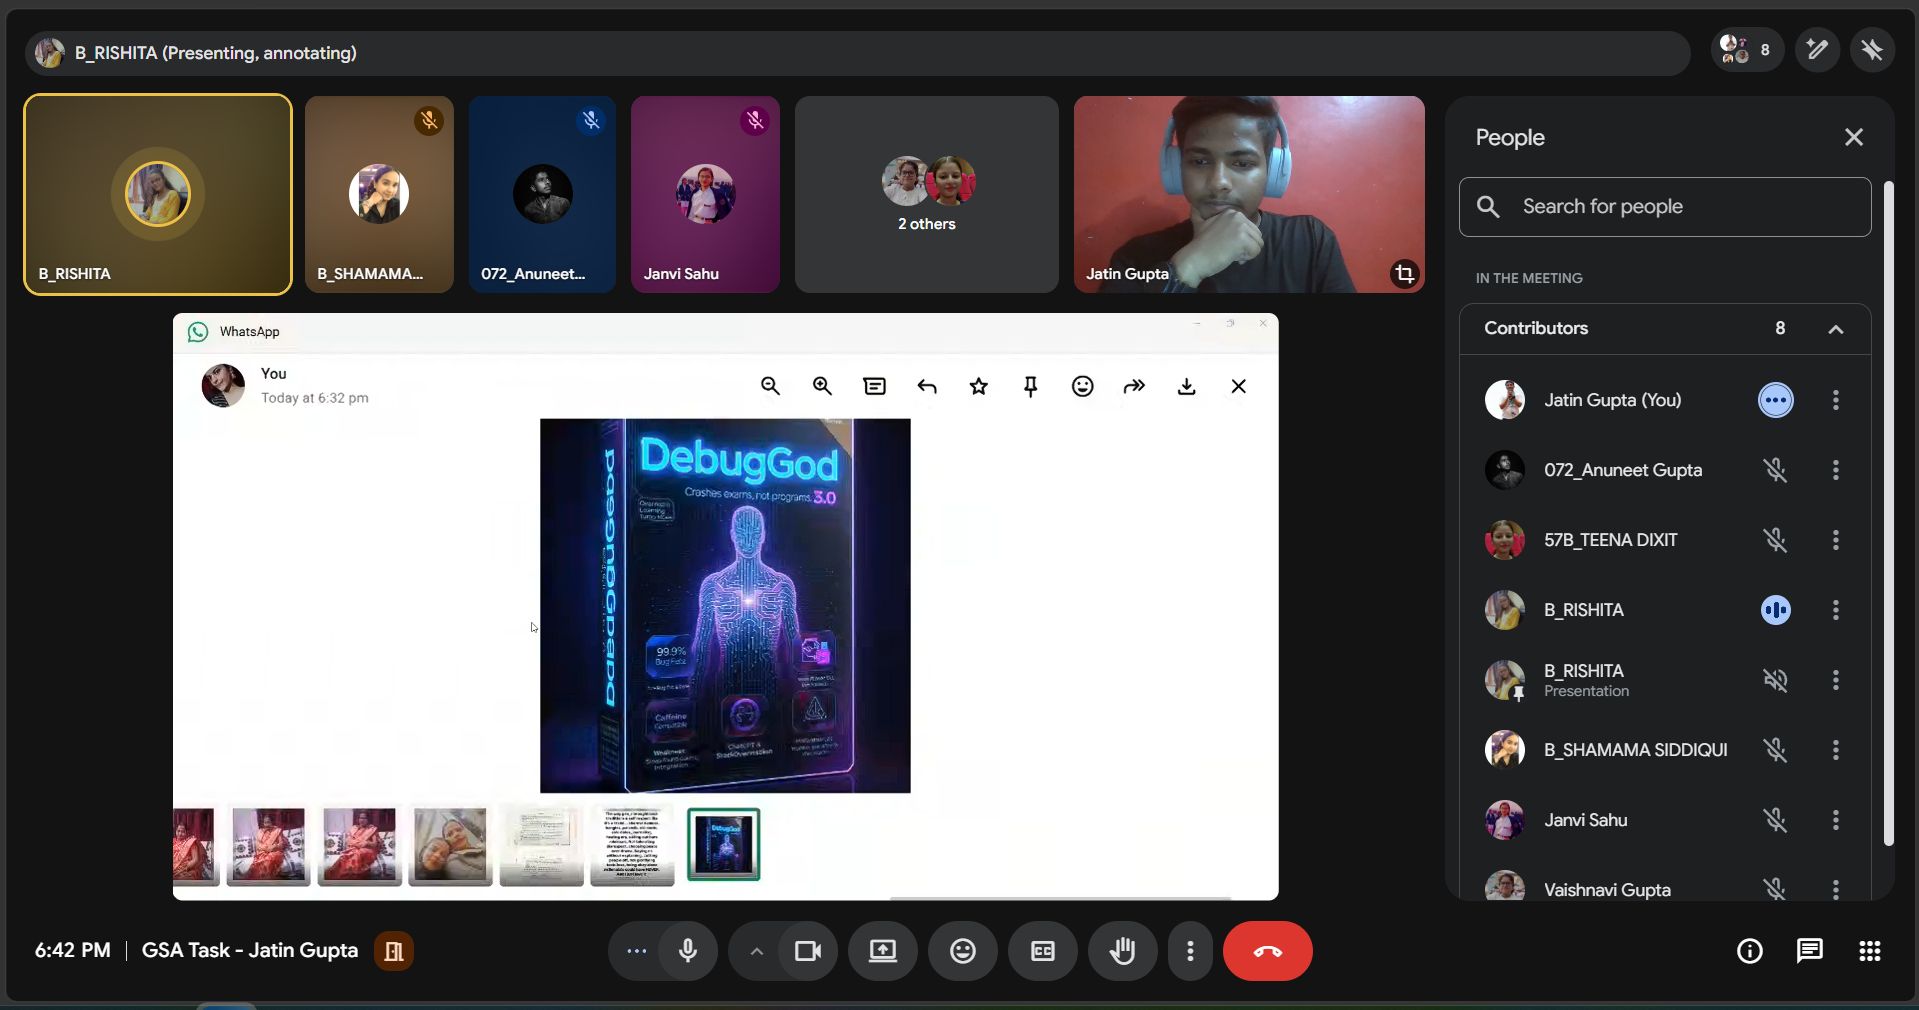Select B_RISHITA participant tile
The height and width of the screenshot is (1010, 1919).
(x=158, y=195)
